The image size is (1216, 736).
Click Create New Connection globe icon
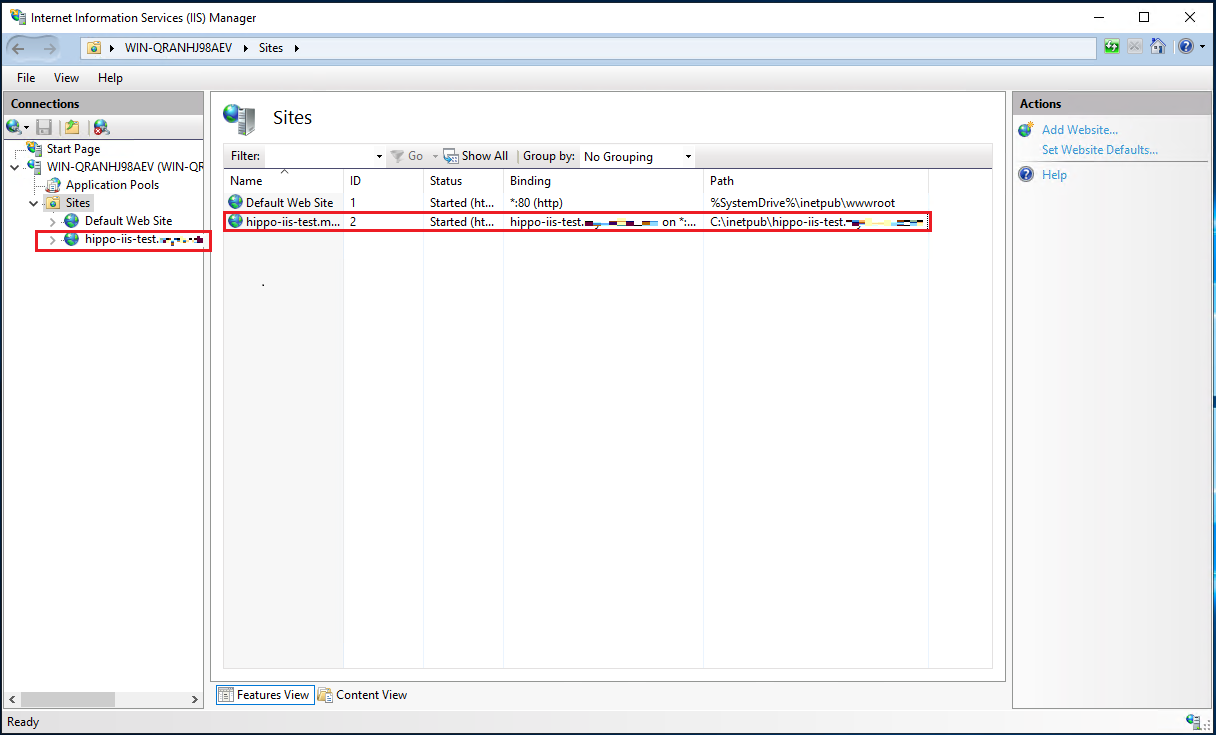click(x=13, y=127)
